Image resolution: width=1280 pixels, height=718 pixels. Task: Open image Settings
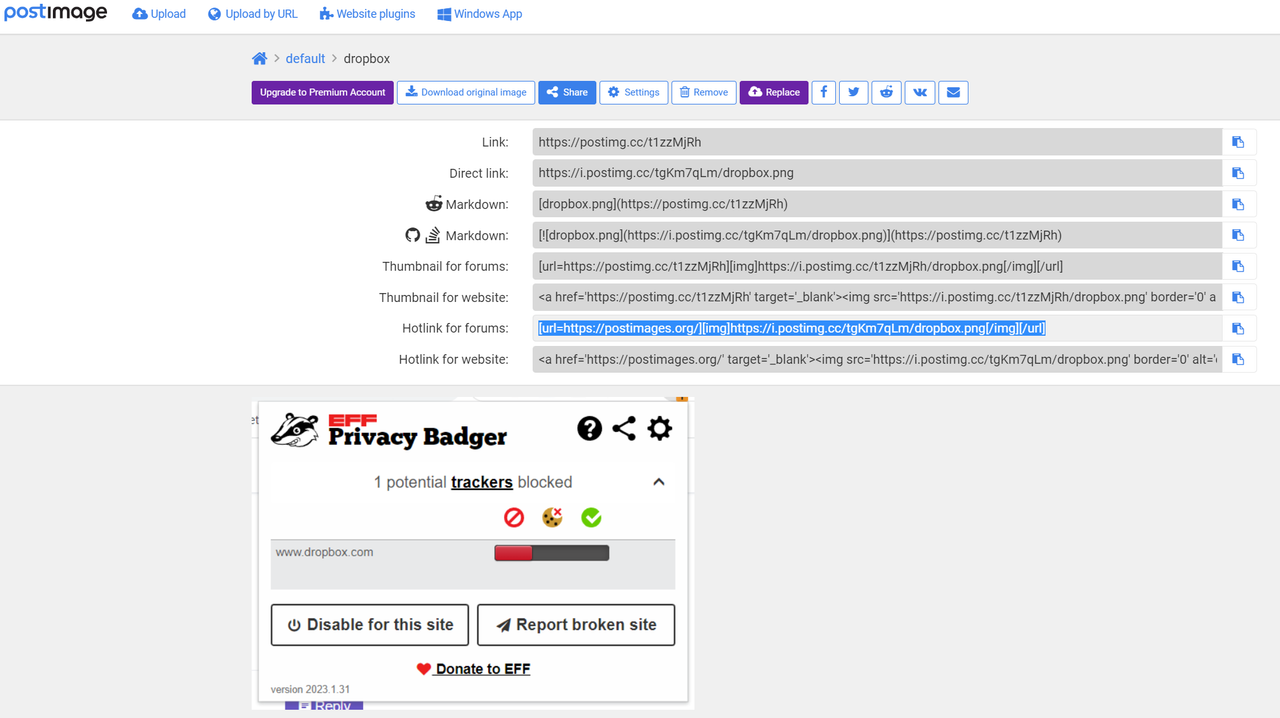[x=634, y=92]
